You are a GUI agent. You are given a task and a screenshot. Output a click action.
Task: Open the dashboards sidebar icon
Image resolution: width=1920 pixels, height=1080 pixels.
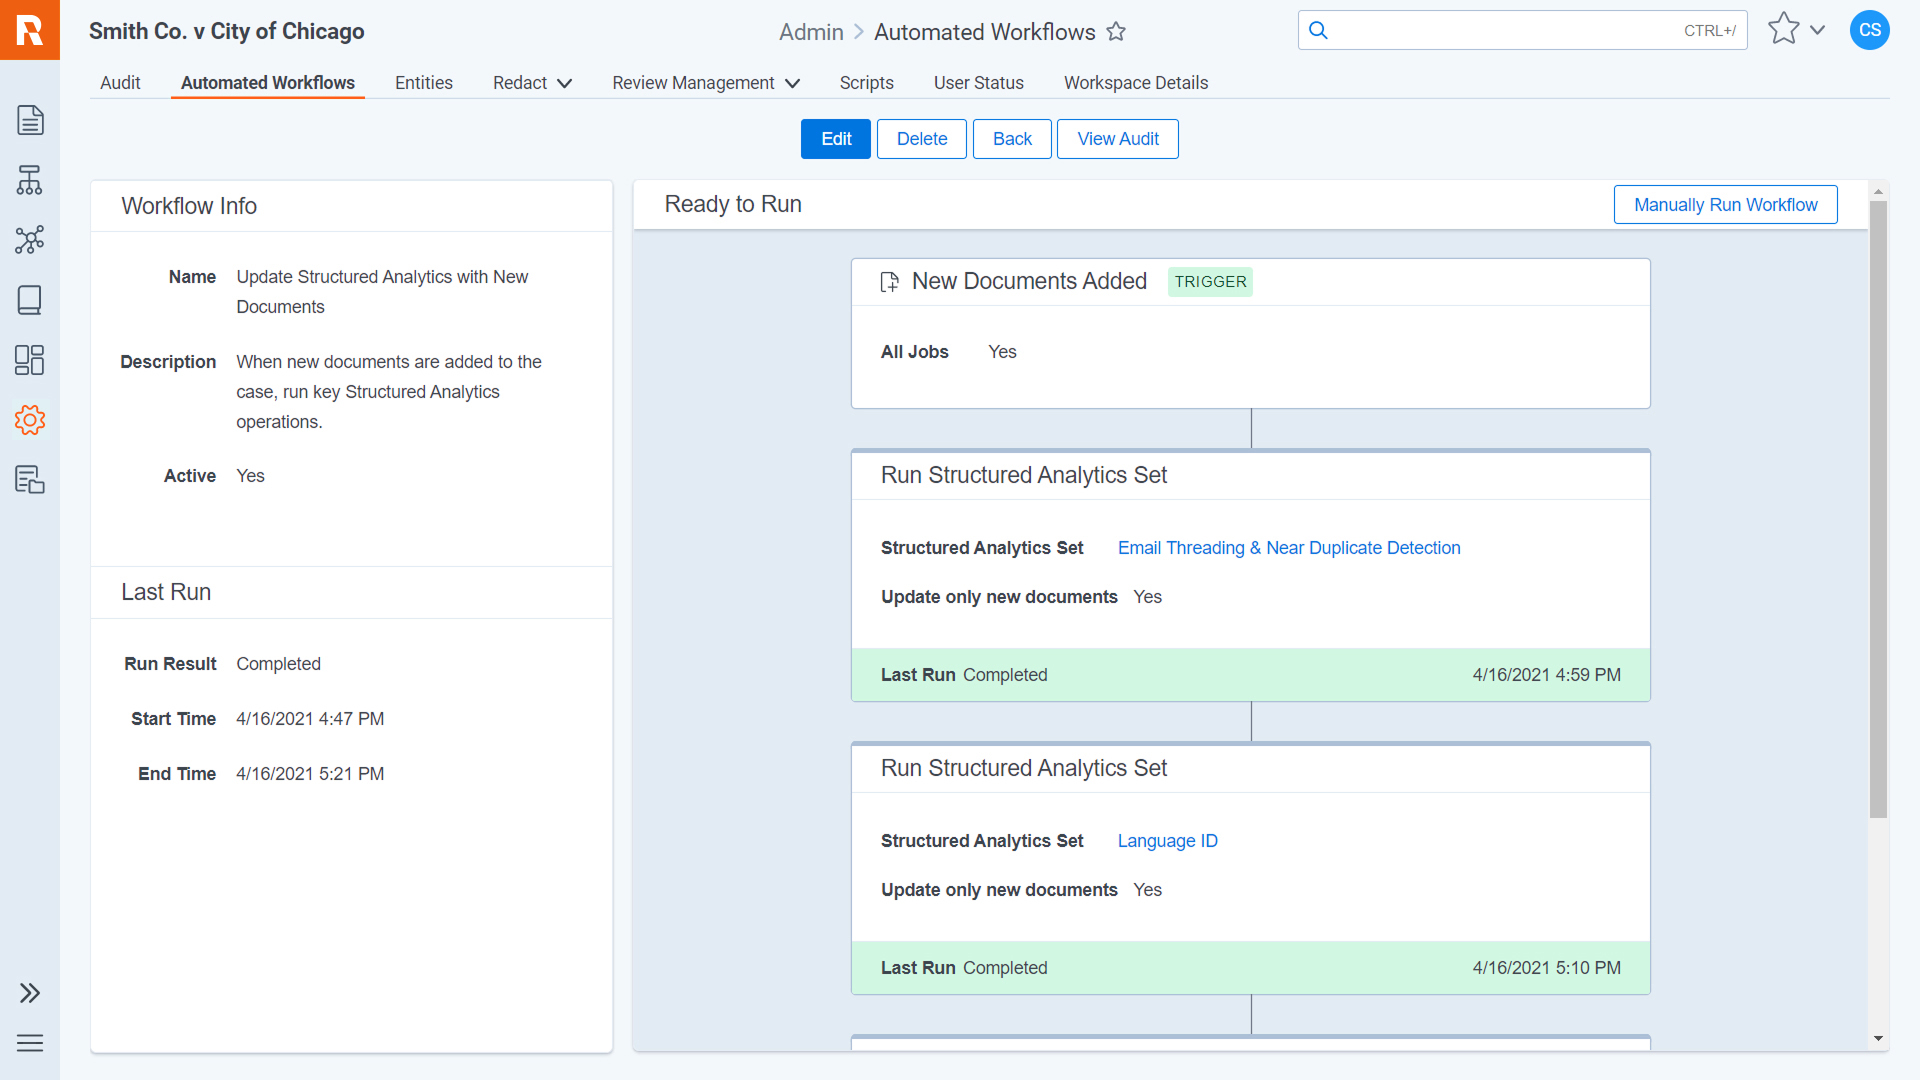click(x=29, y=360)
